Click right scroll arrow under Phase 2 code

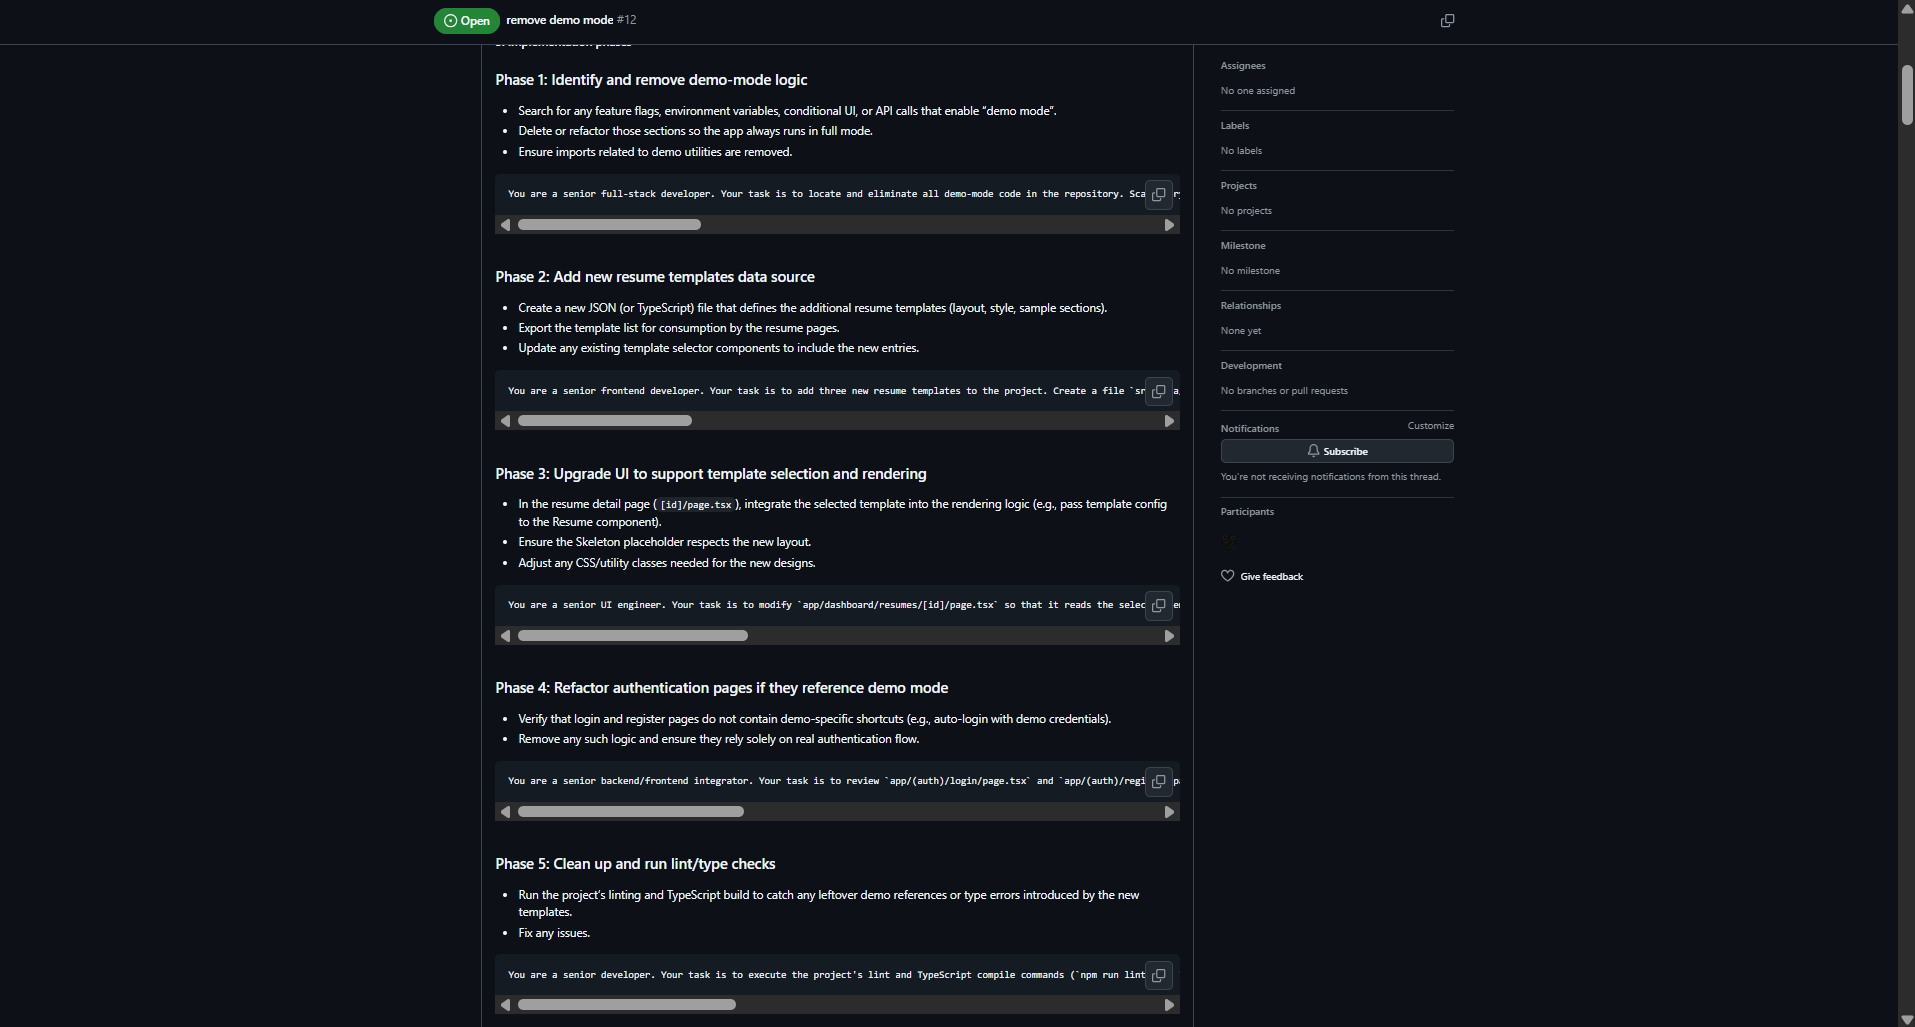click(x=1169, y=421)
